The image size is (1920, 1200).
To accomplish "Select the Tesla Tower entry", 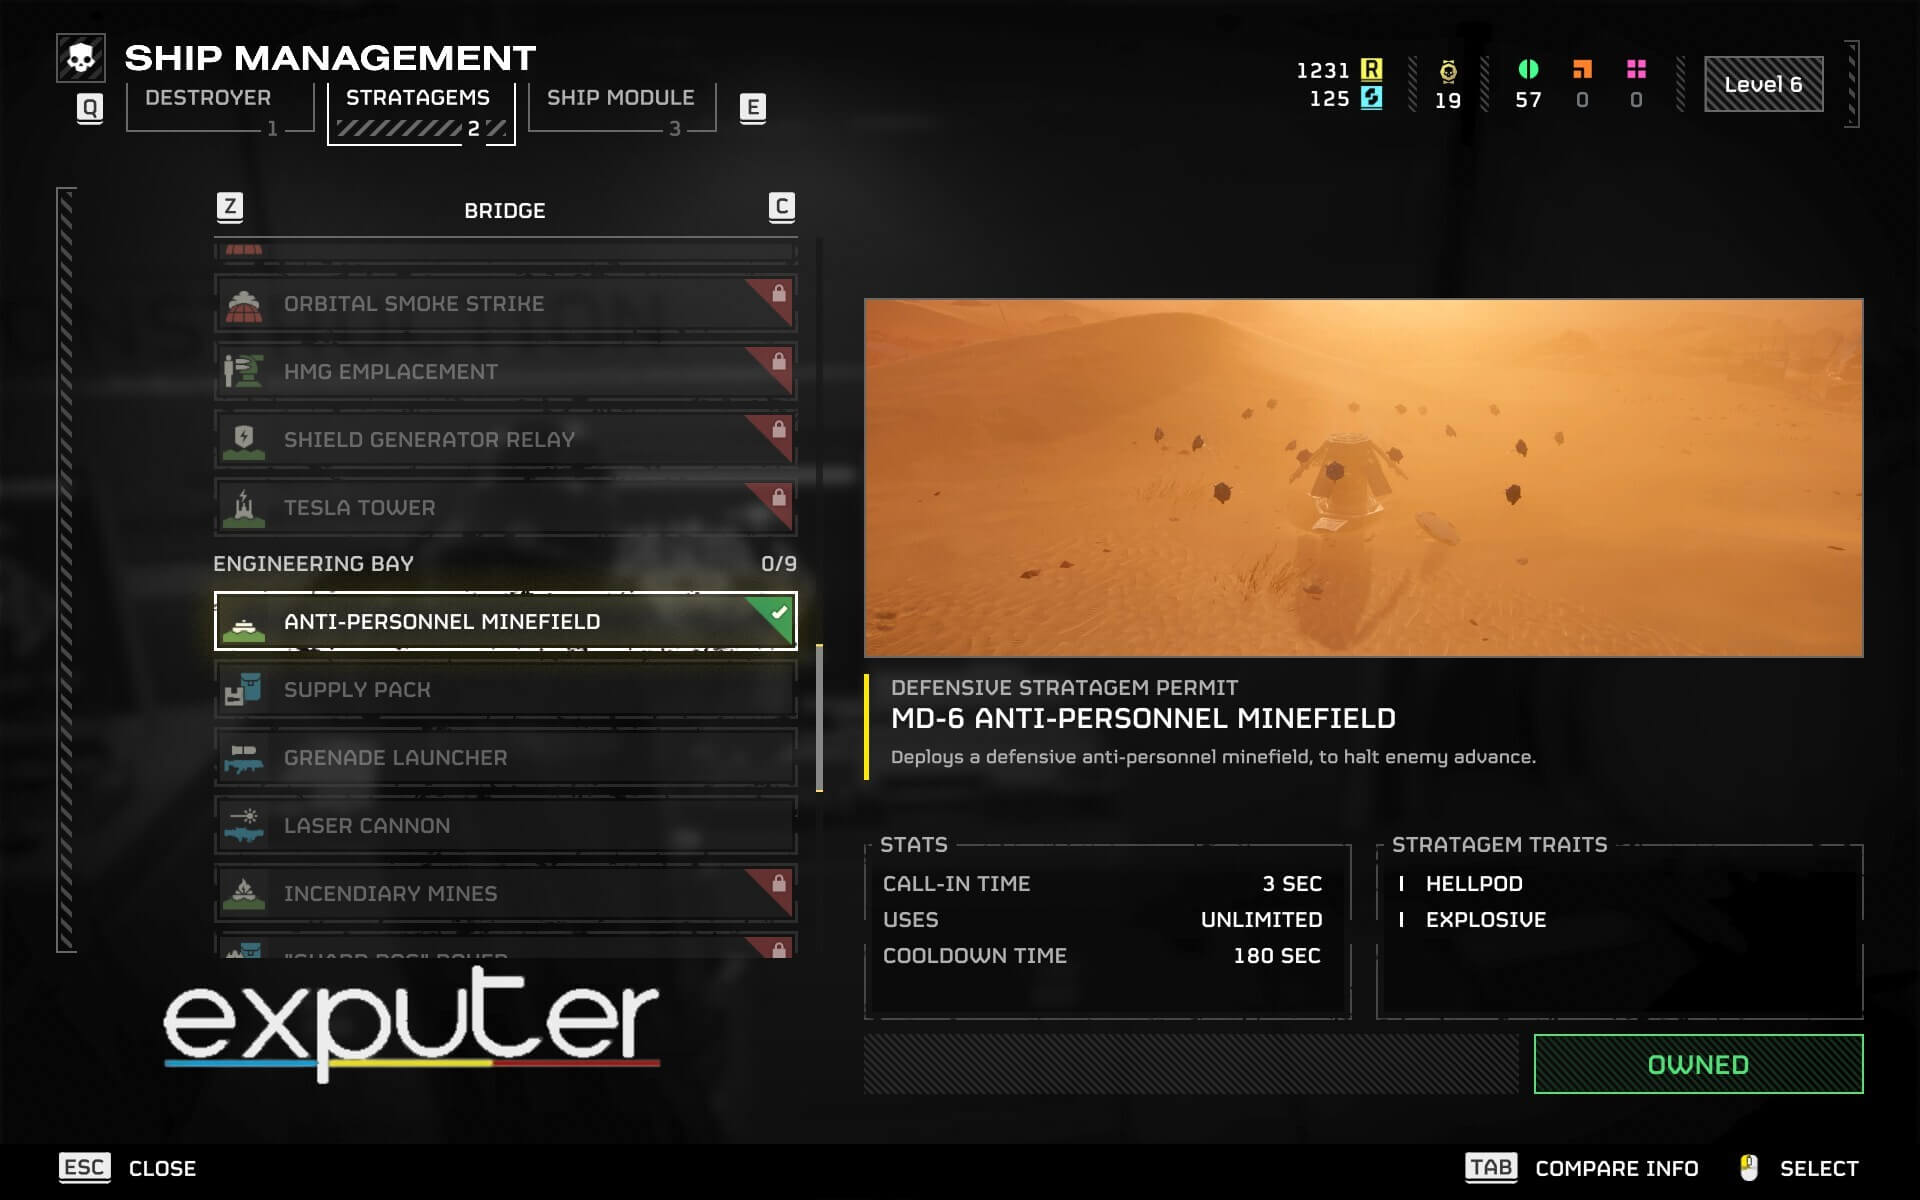I will [505, 508].
